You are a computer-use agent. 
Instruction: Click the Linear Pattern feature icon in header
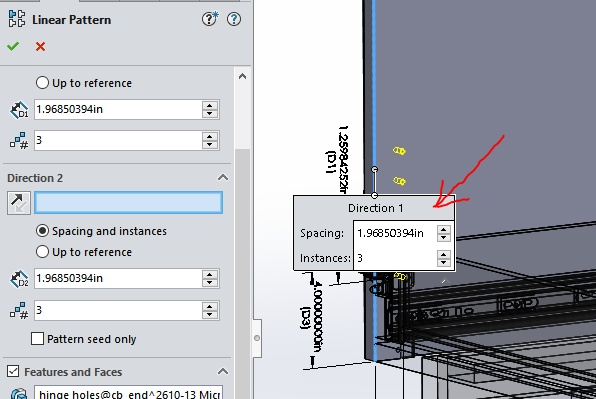[x=17, y=19]
